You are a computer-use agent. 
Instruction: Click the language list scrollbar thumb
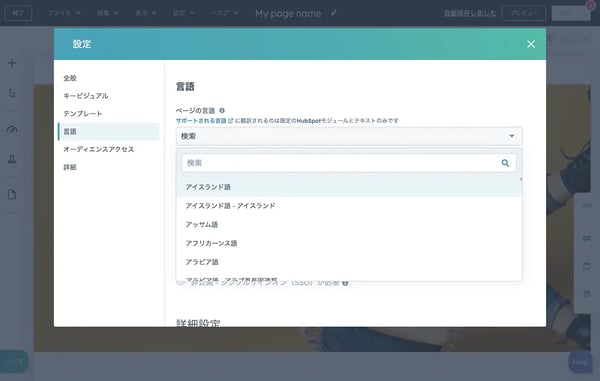pyautogui.click(x=521, y=179)
